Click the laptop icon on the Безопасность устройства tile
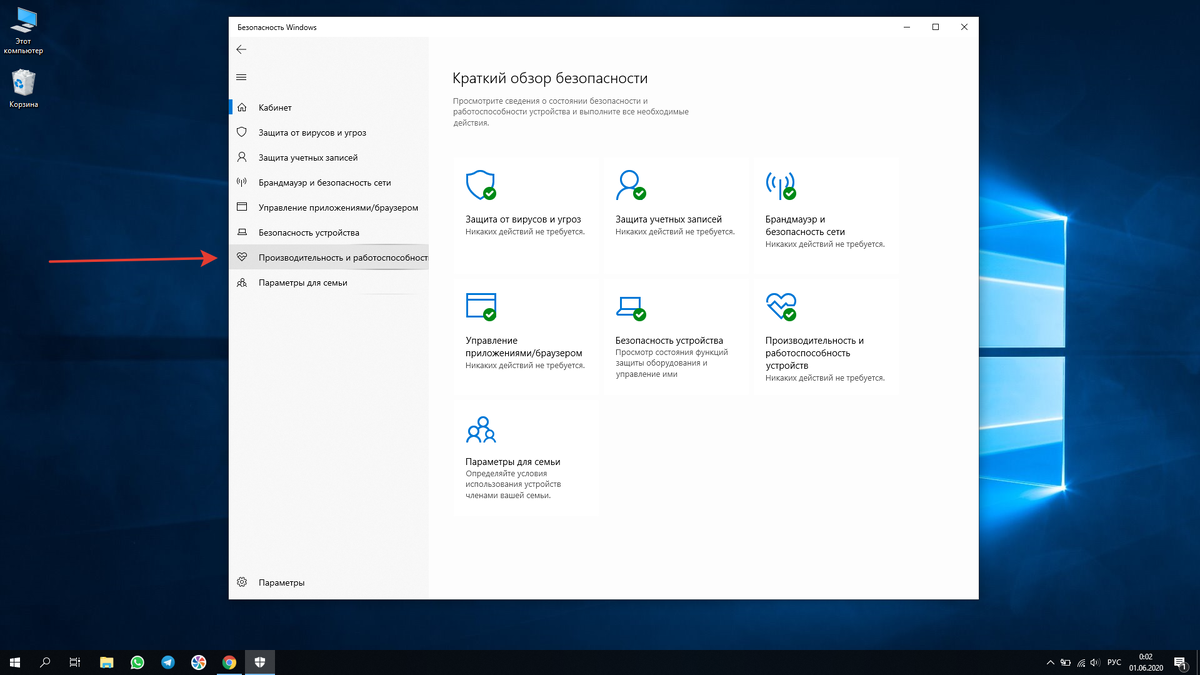 (631, 306)
